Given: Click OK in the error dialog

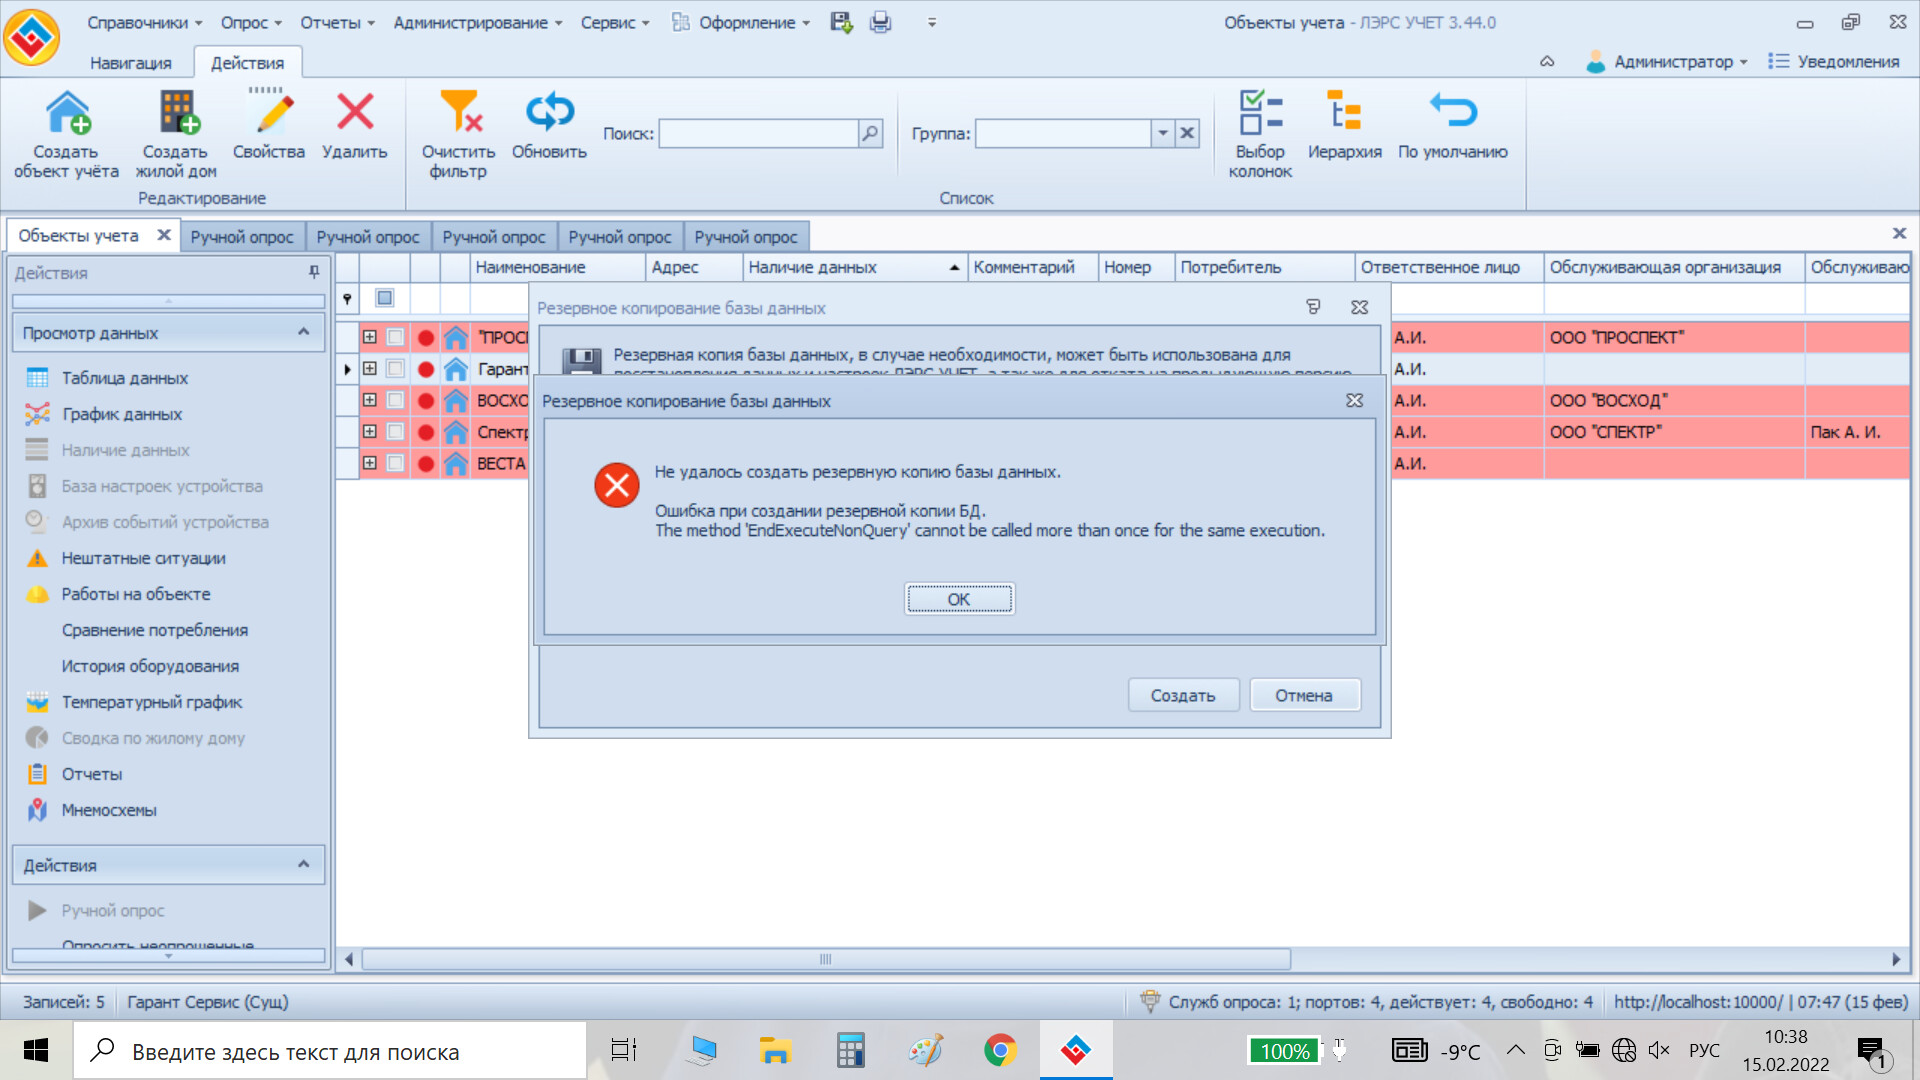Looking at the screenshot, I should [x=959, y=599].
